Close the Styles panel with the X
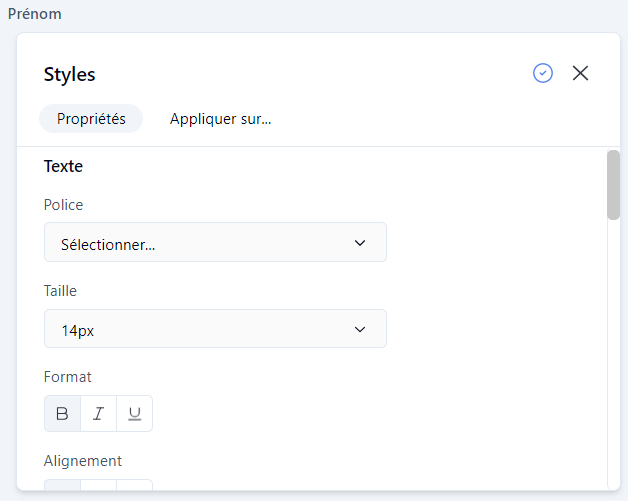Image resolution: width=628 pixels, height=501 pixels. [580, 73]
